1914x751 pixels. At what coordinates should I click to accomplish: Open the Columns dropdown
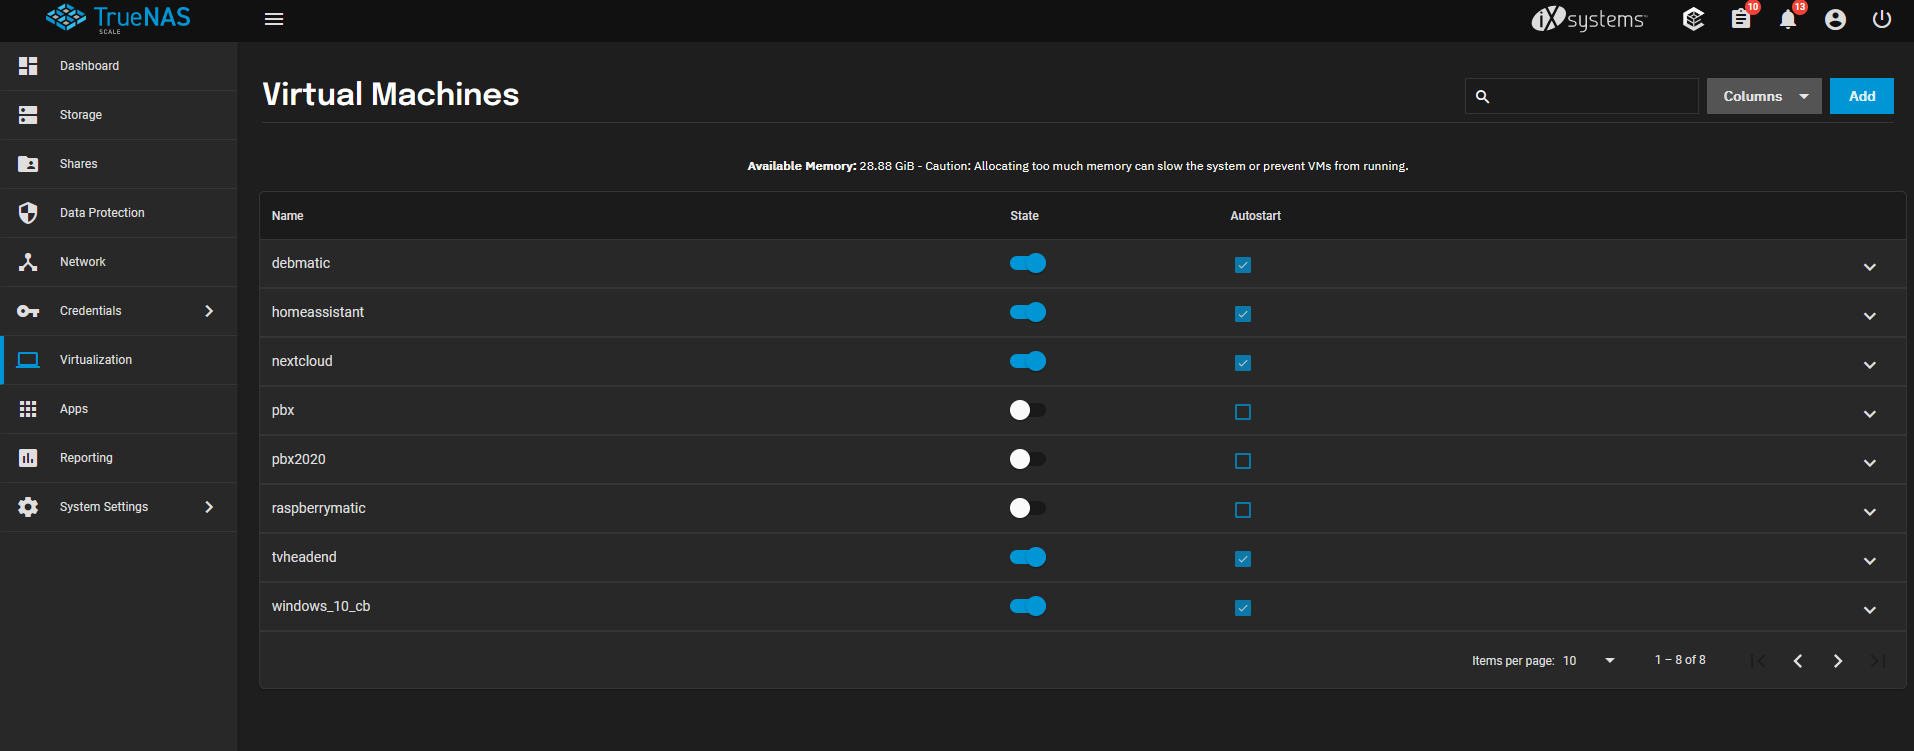click(x=1764, y=96)
